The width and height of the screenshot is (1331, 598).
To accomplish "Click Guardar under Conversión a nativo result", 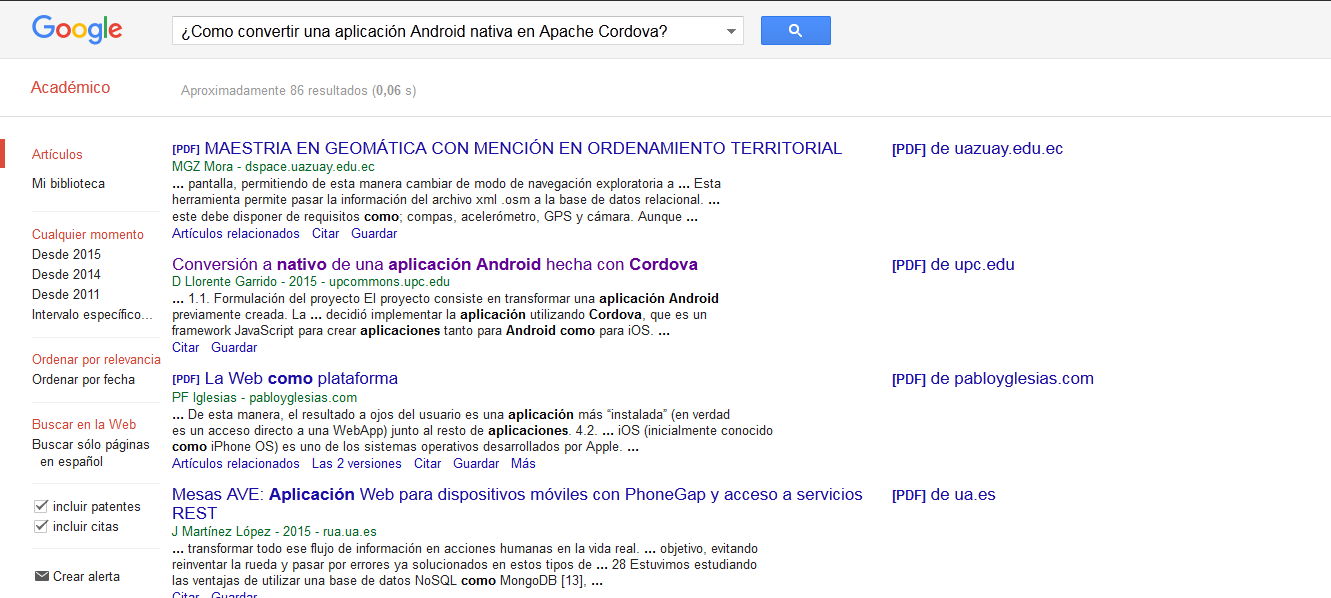I will point(234,348).
